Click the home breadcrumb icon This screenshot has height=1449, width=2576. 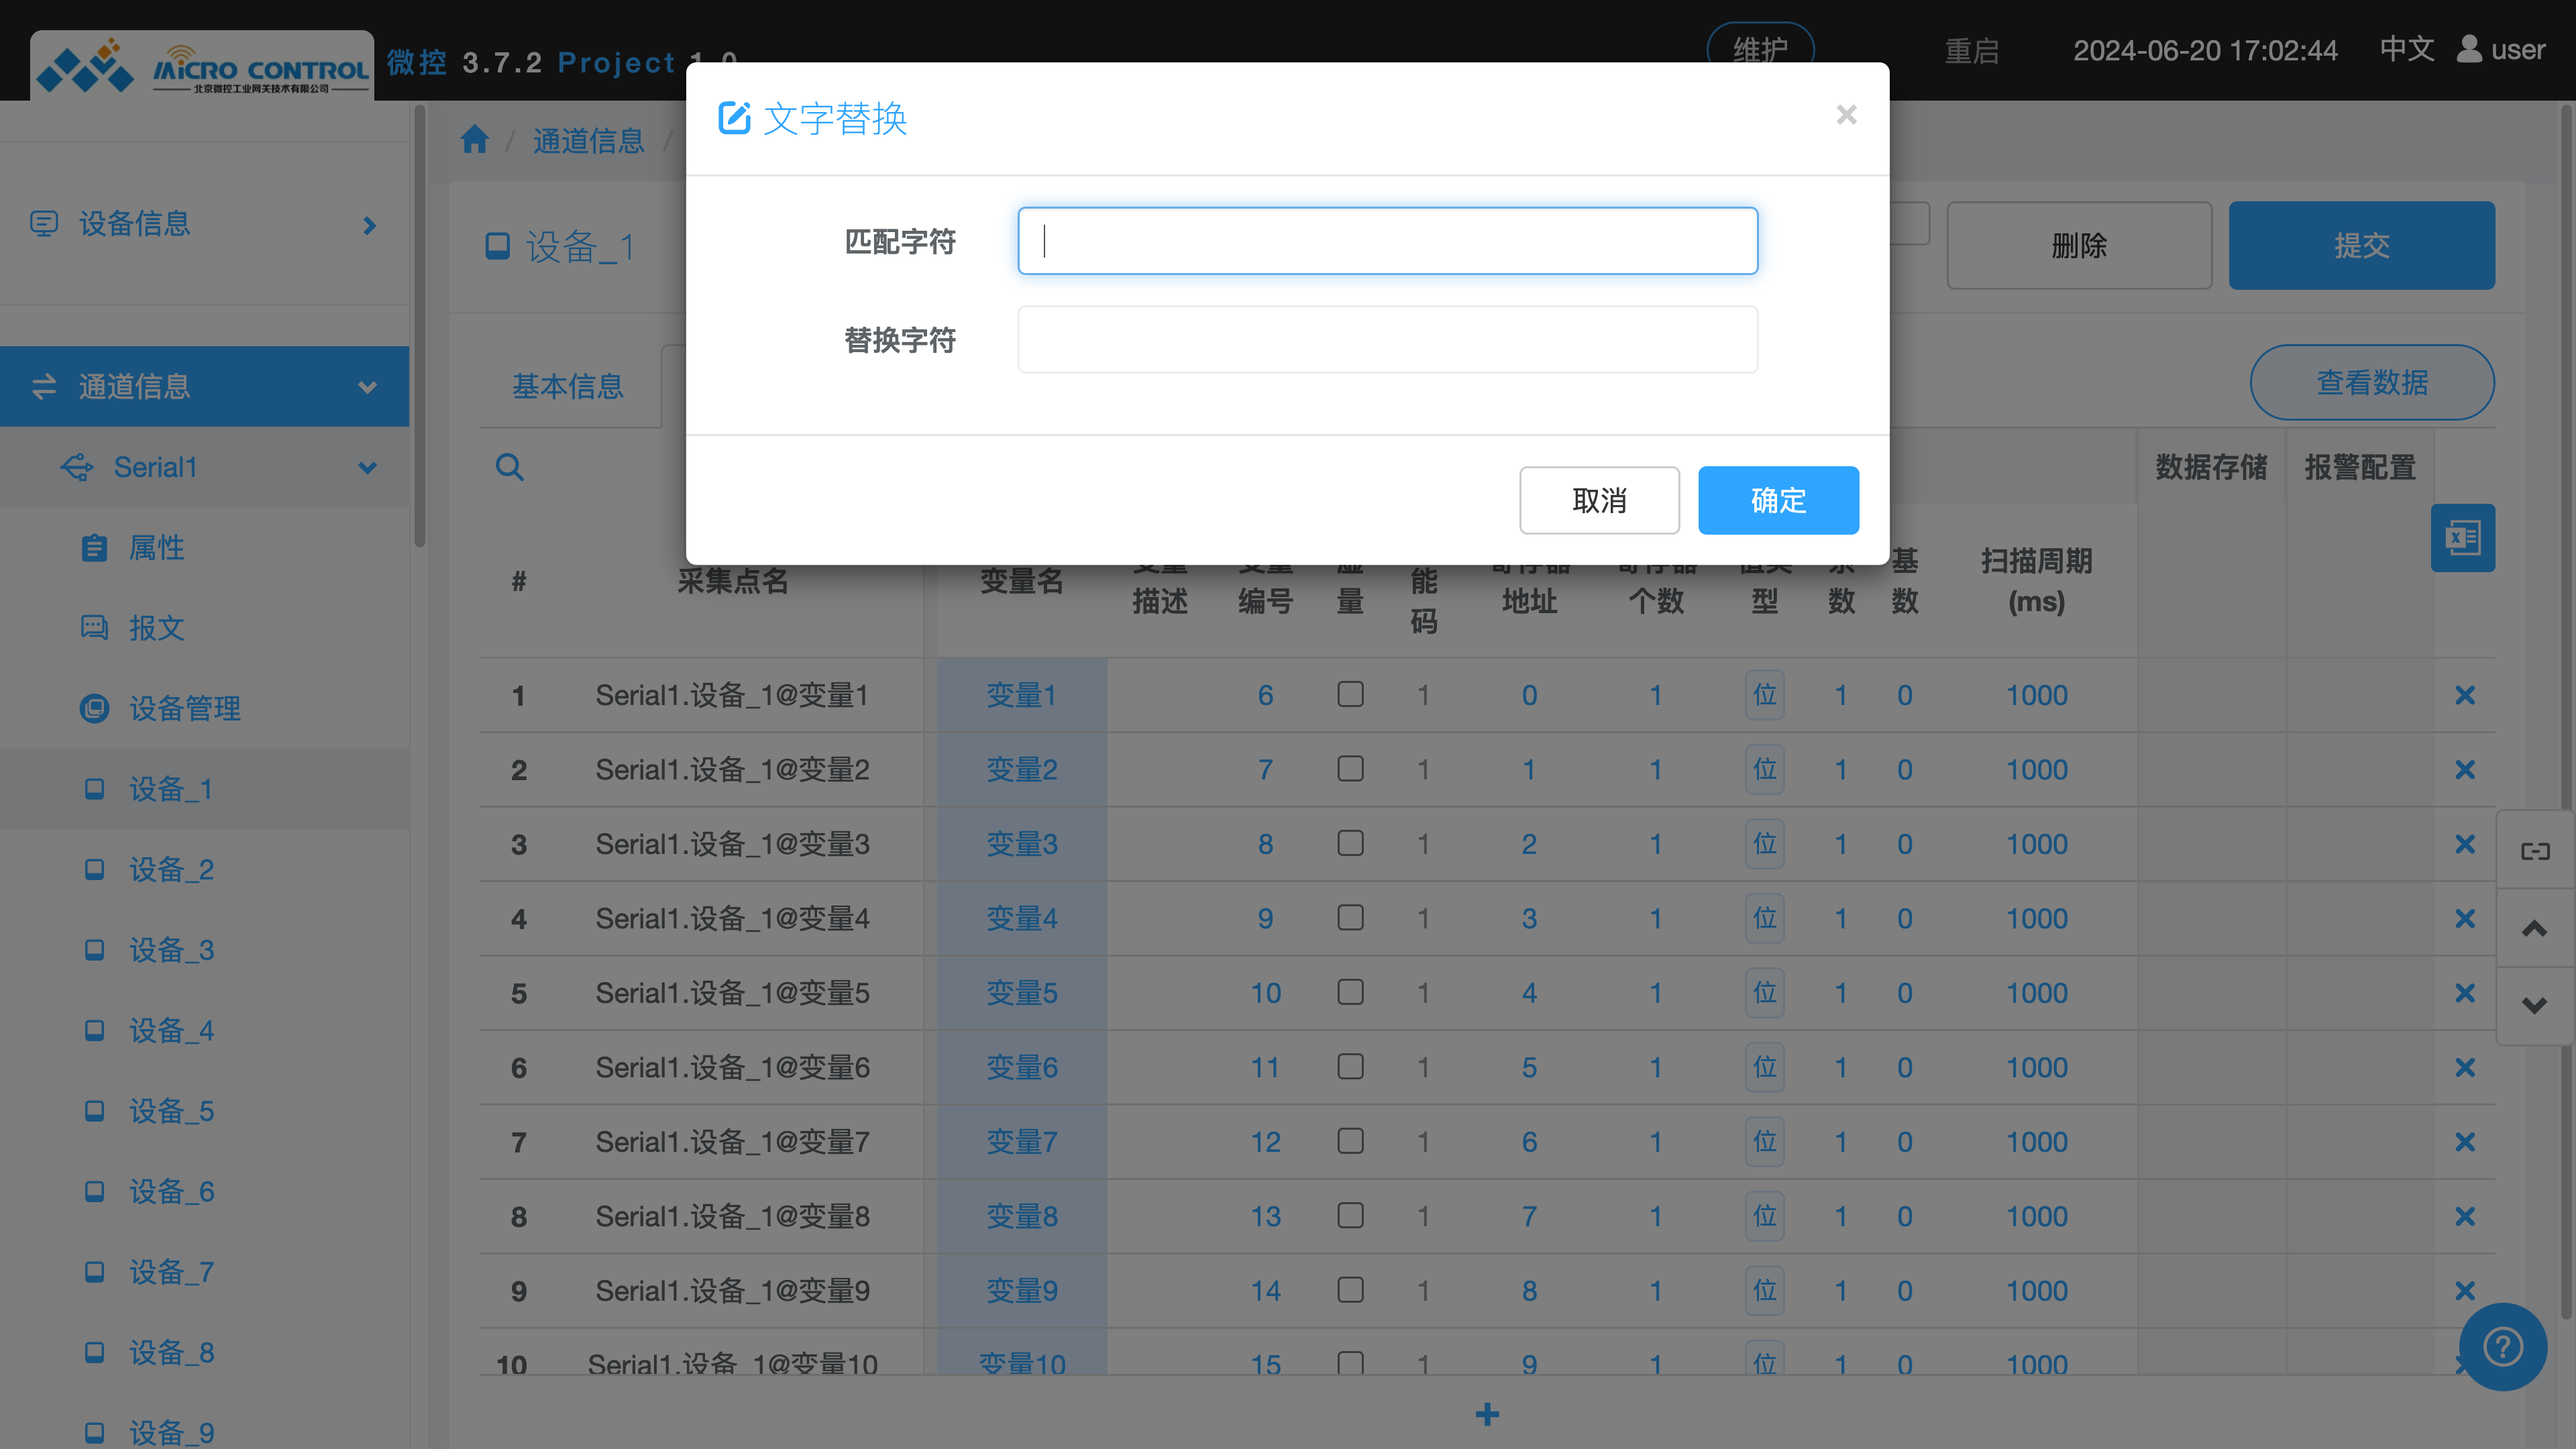pos(474,140)
